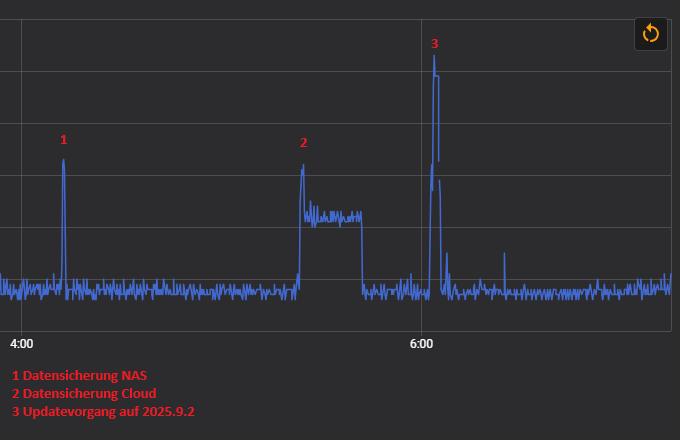Click the top of the first spike labeled 1
This screenshot has width=680, height=440.
(x=63, y=161)
